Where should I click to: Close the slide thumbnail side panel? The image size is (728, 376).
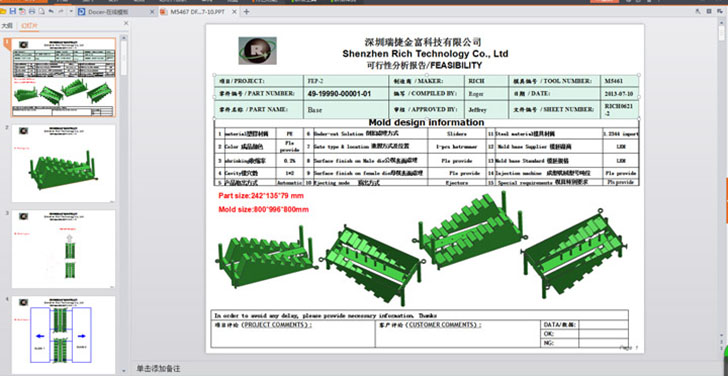(126, 23)
